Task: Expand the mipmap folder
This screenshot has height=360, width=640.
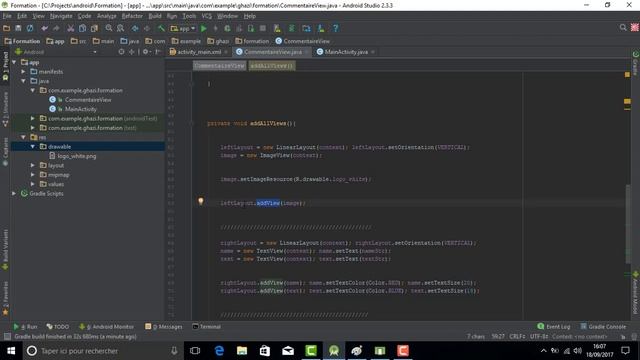Action: 33,175
